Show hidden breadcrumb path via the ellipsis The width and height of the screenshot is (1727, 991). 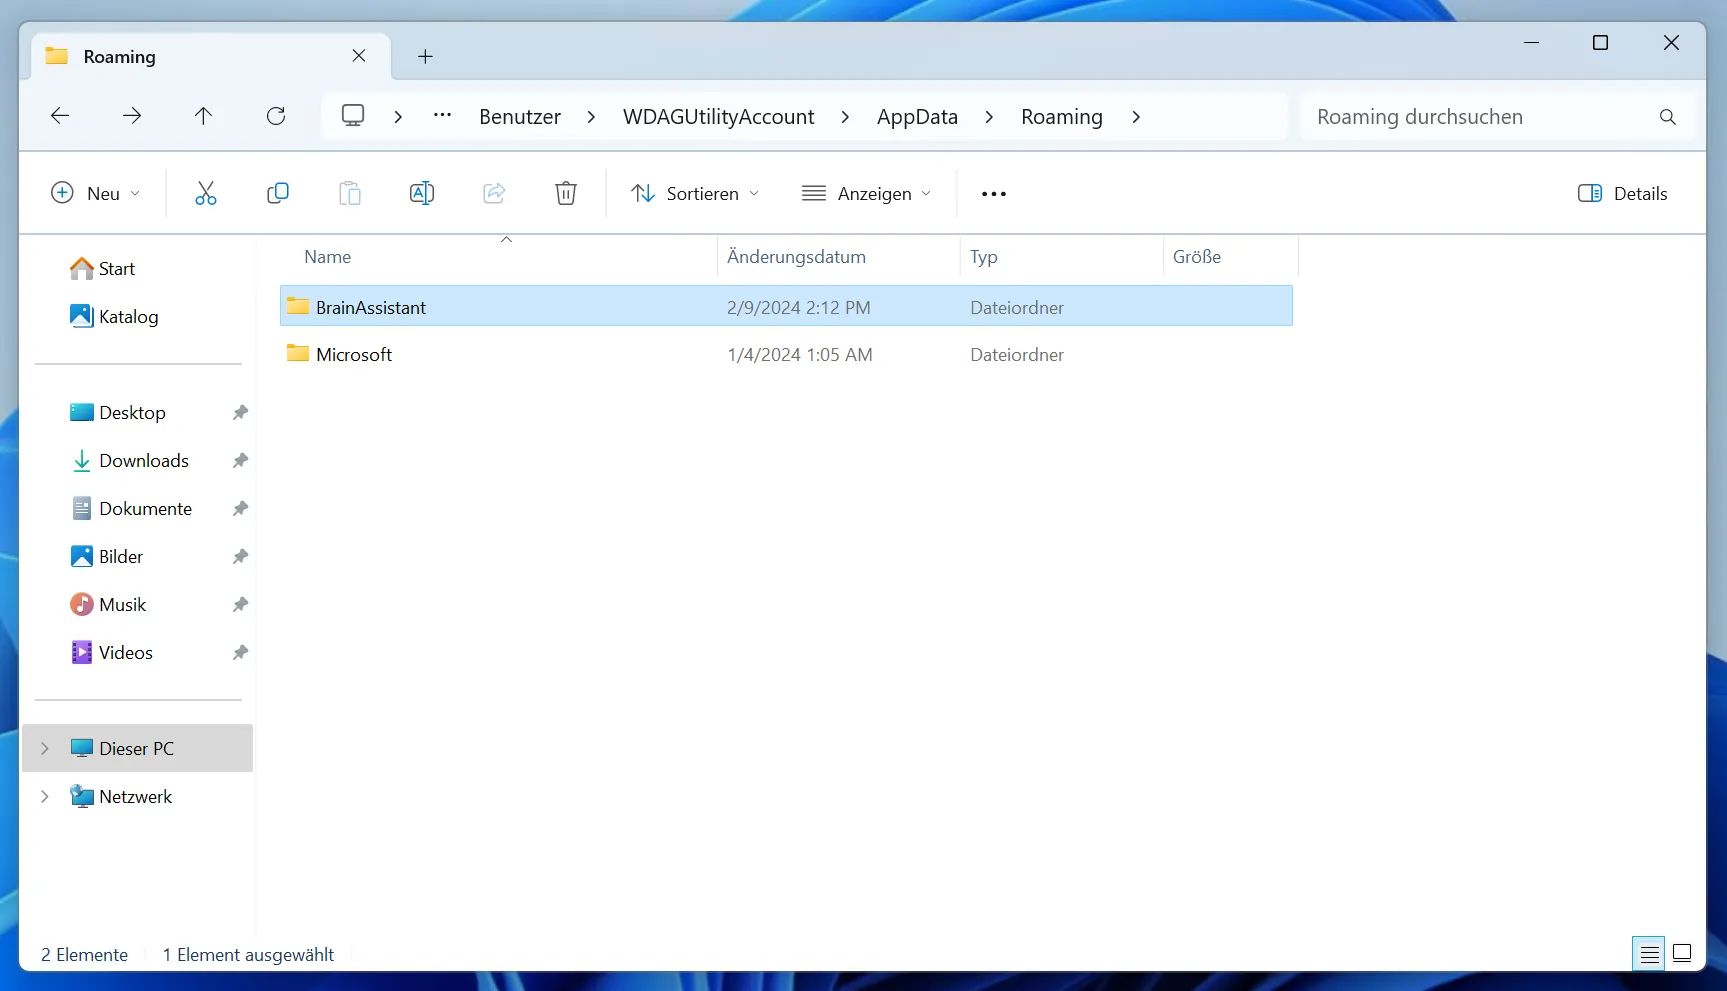pos(442,116)
